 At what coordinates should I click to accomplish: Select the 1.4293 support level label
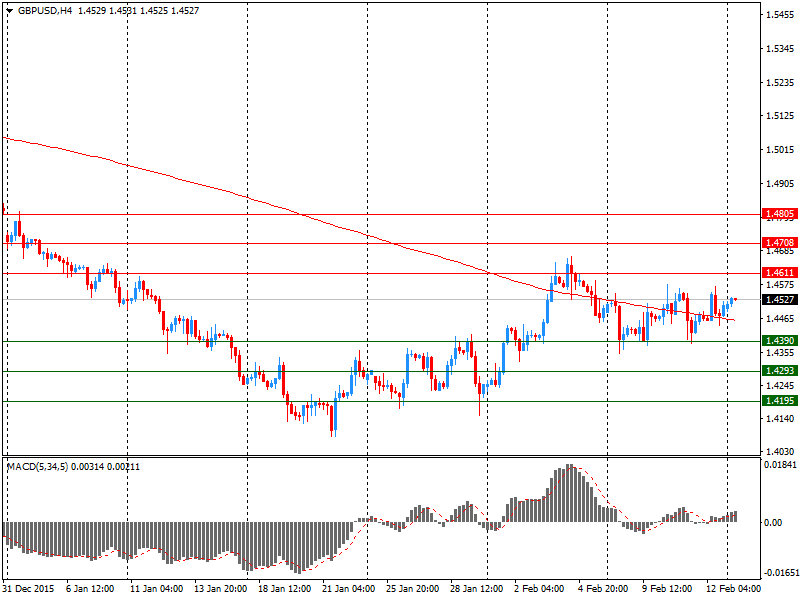780,371
